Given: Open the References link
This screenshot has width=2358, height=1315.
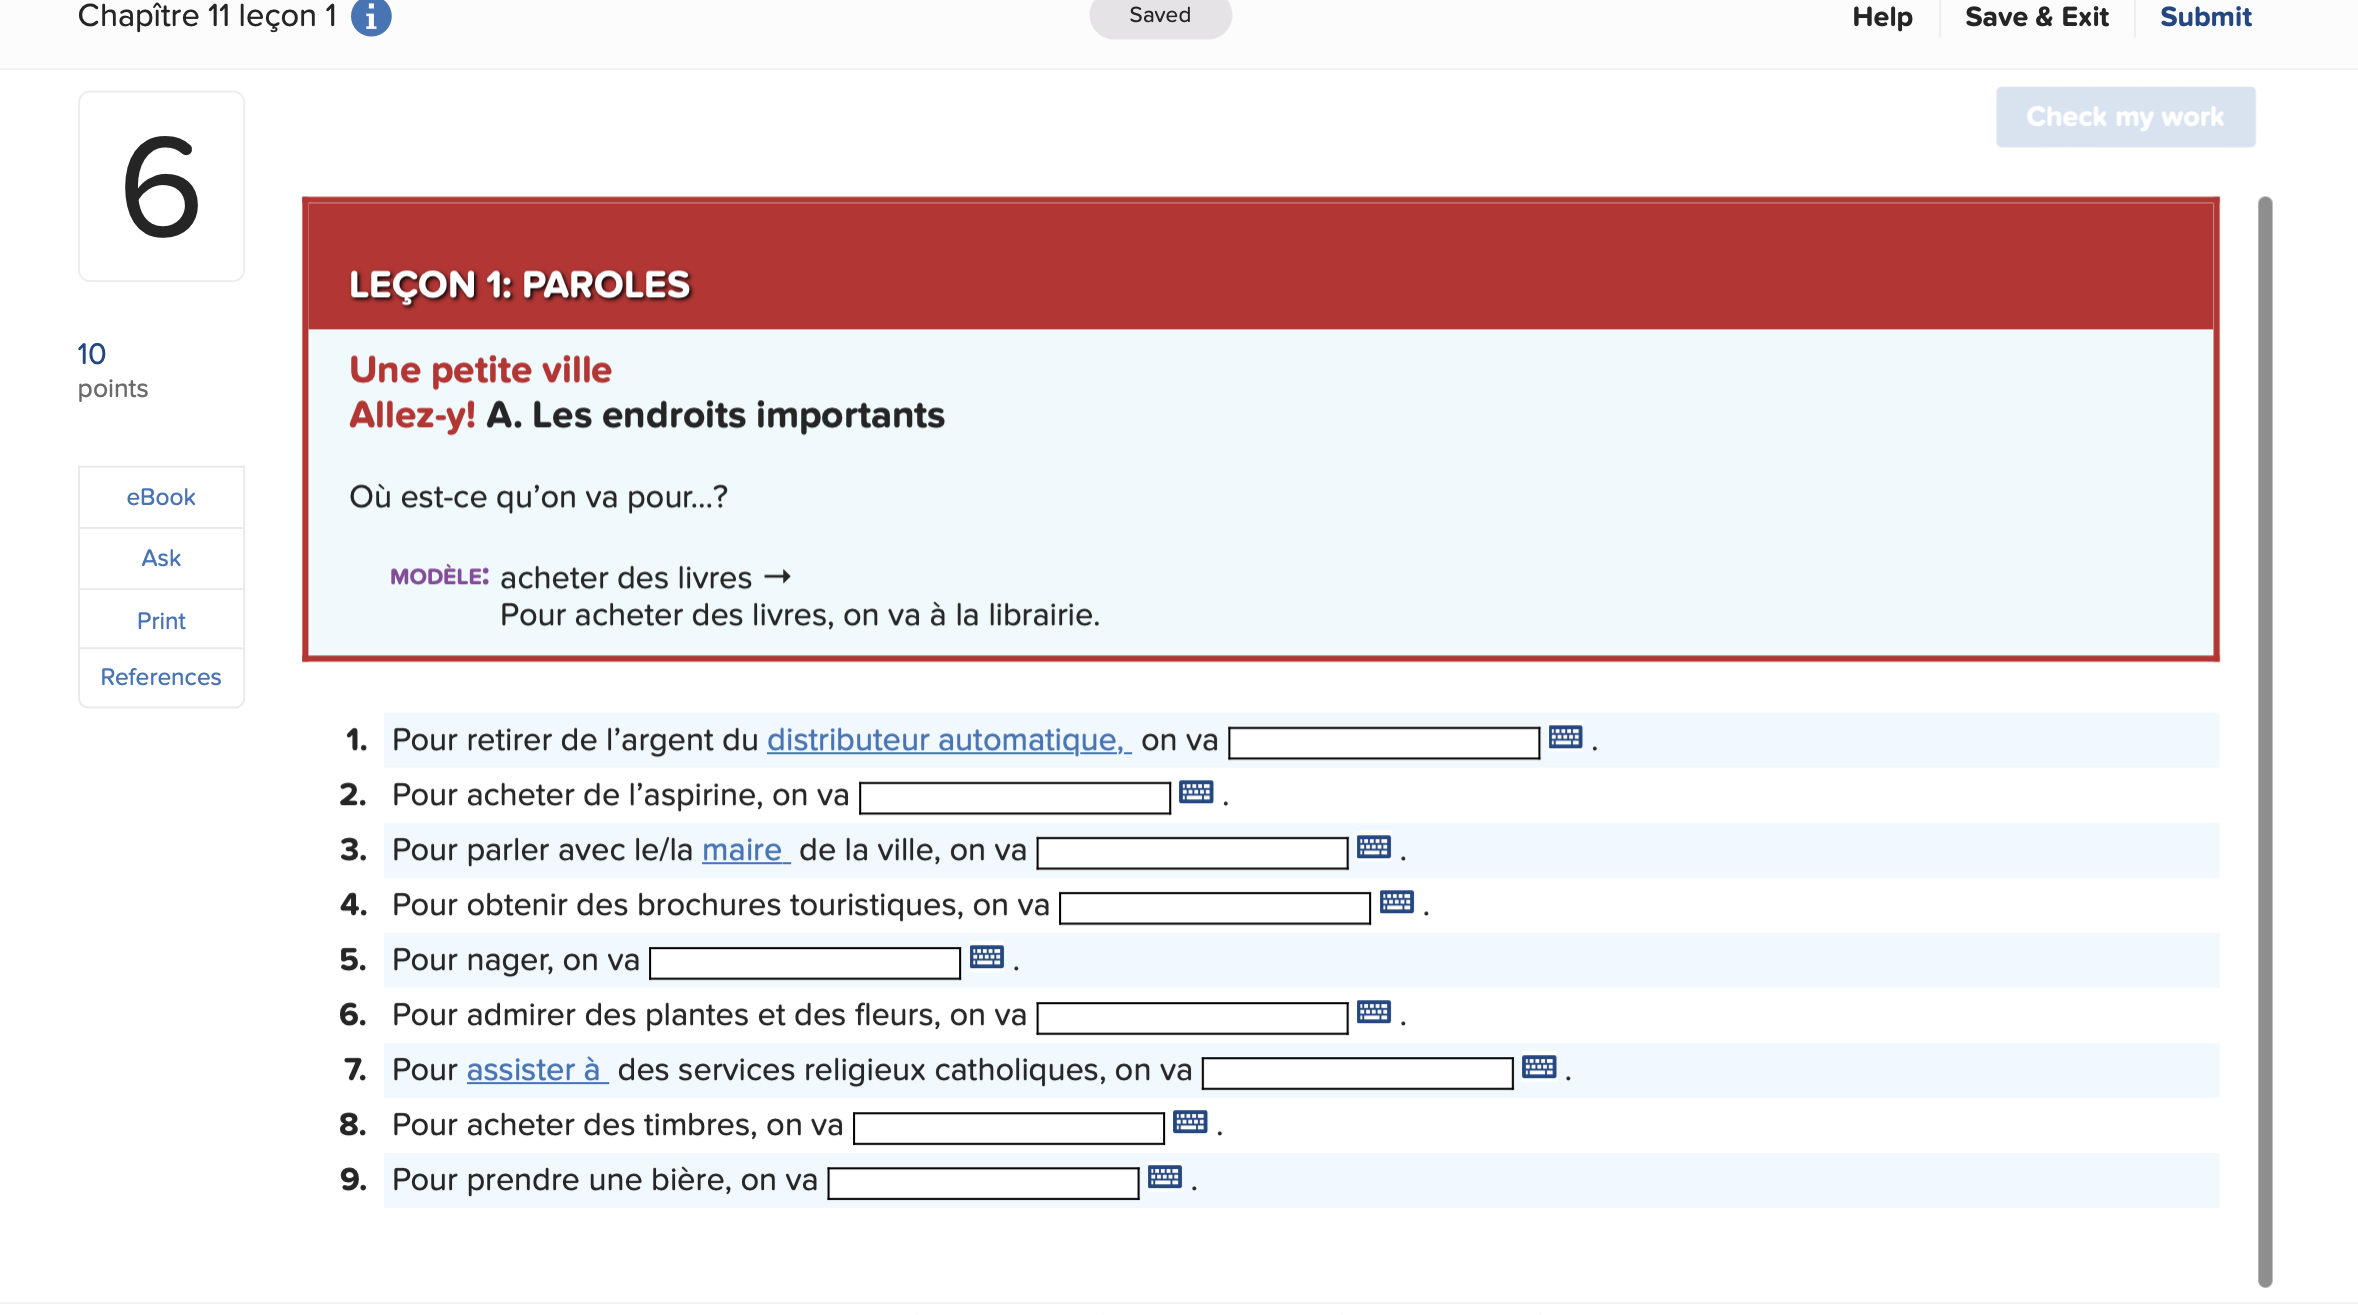Looking at the screenshot, I should click(161, 677).
